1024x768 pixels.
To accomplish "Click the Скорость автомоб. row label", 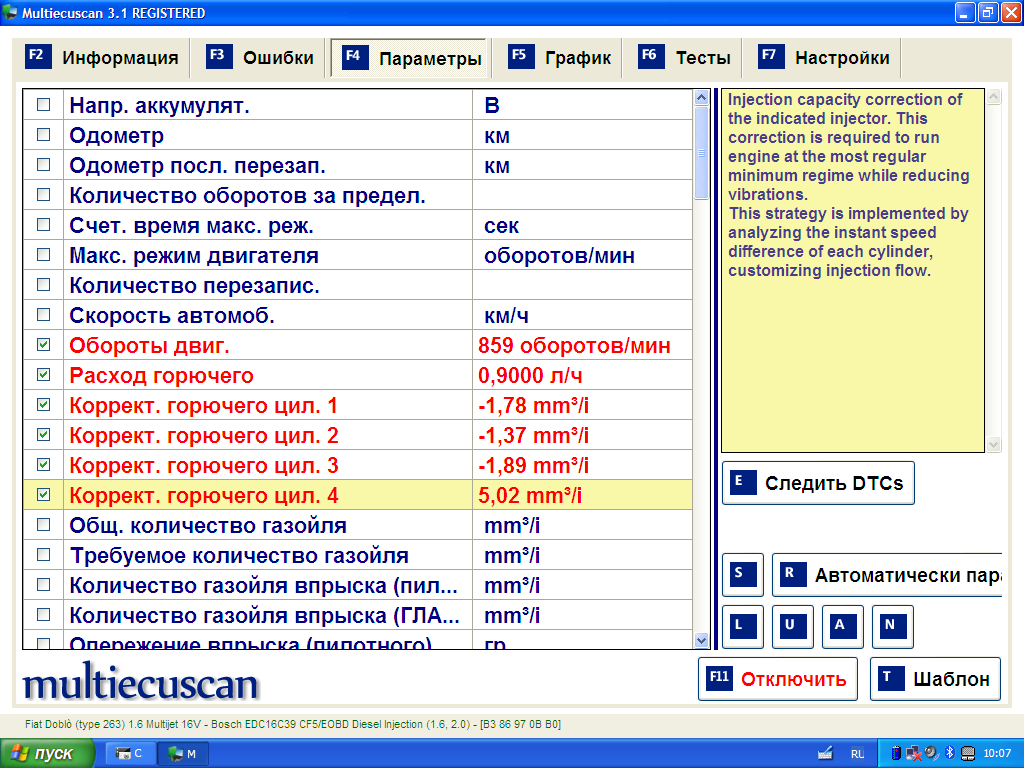I will point(172,315).
